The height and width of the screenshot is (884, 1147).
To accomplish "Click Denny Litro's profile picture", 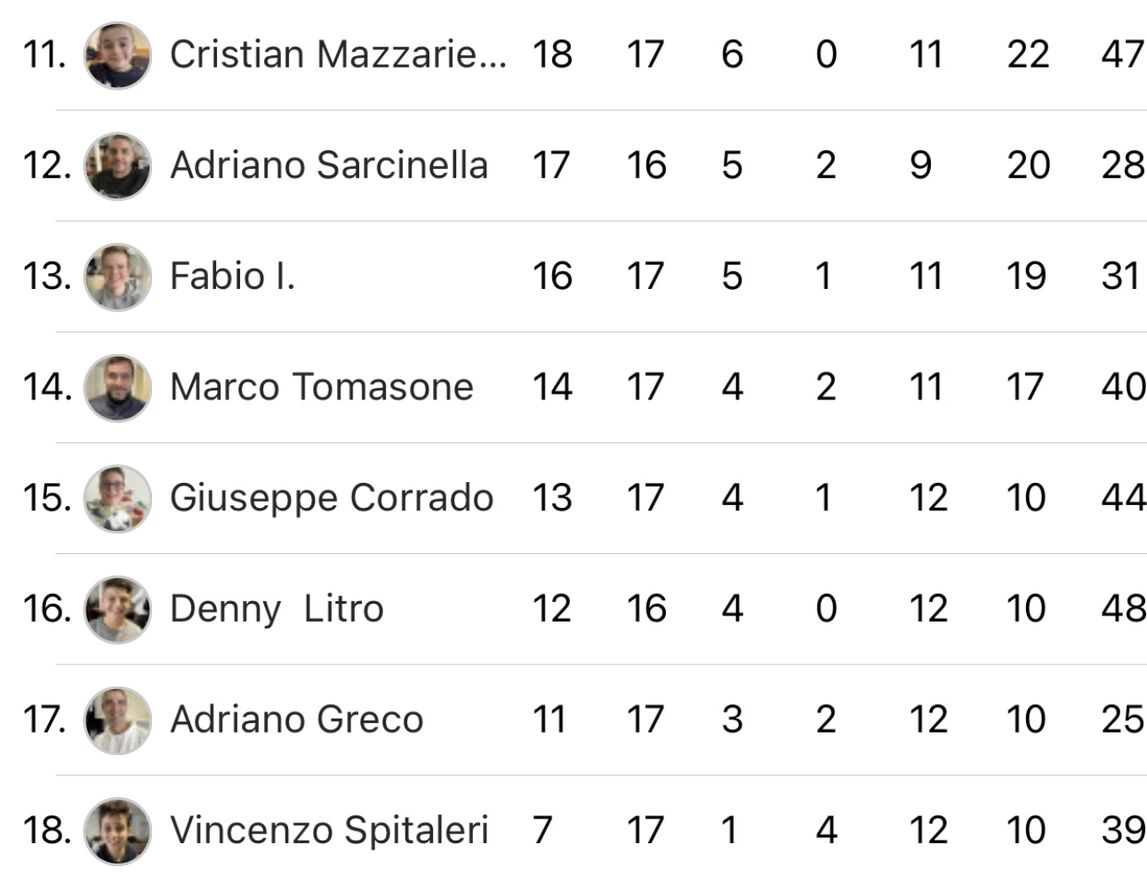I will (118, 610).
